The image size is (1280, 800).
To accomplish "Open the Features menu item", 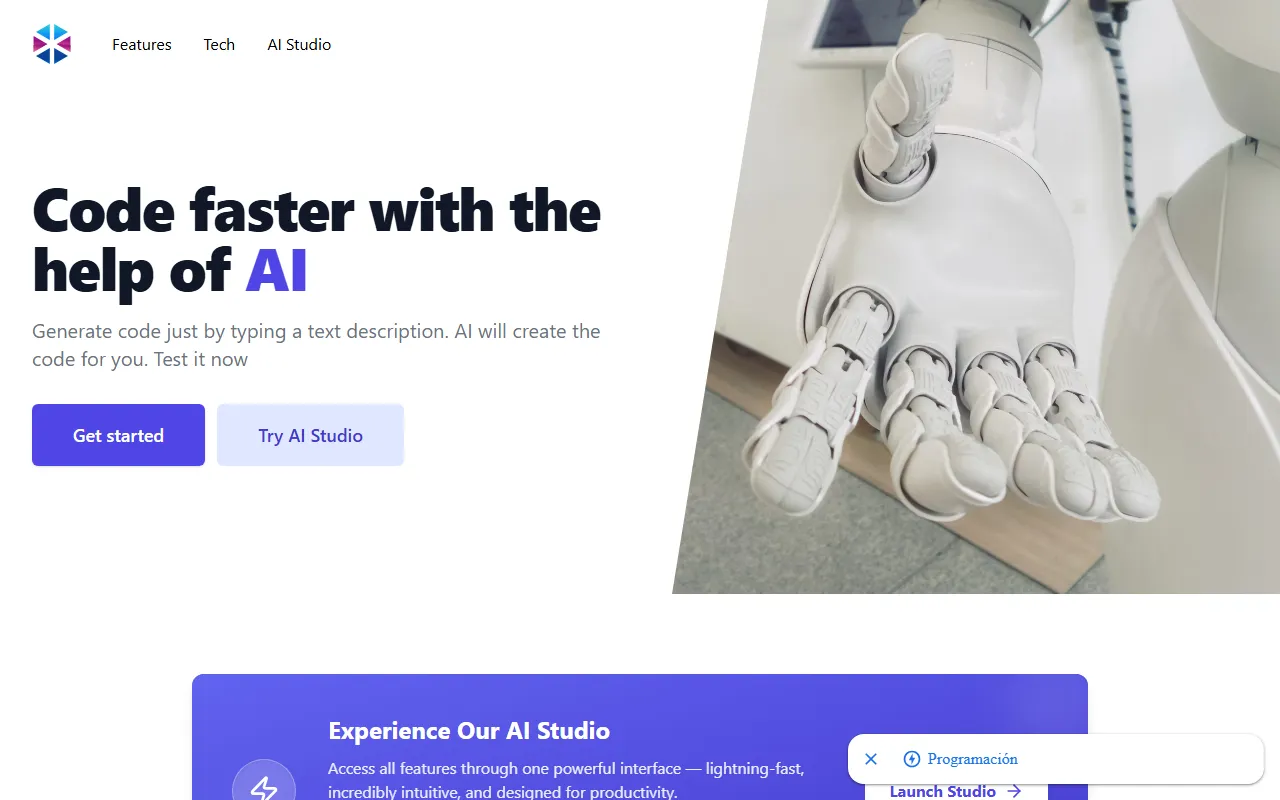I will tap(142, 45).
